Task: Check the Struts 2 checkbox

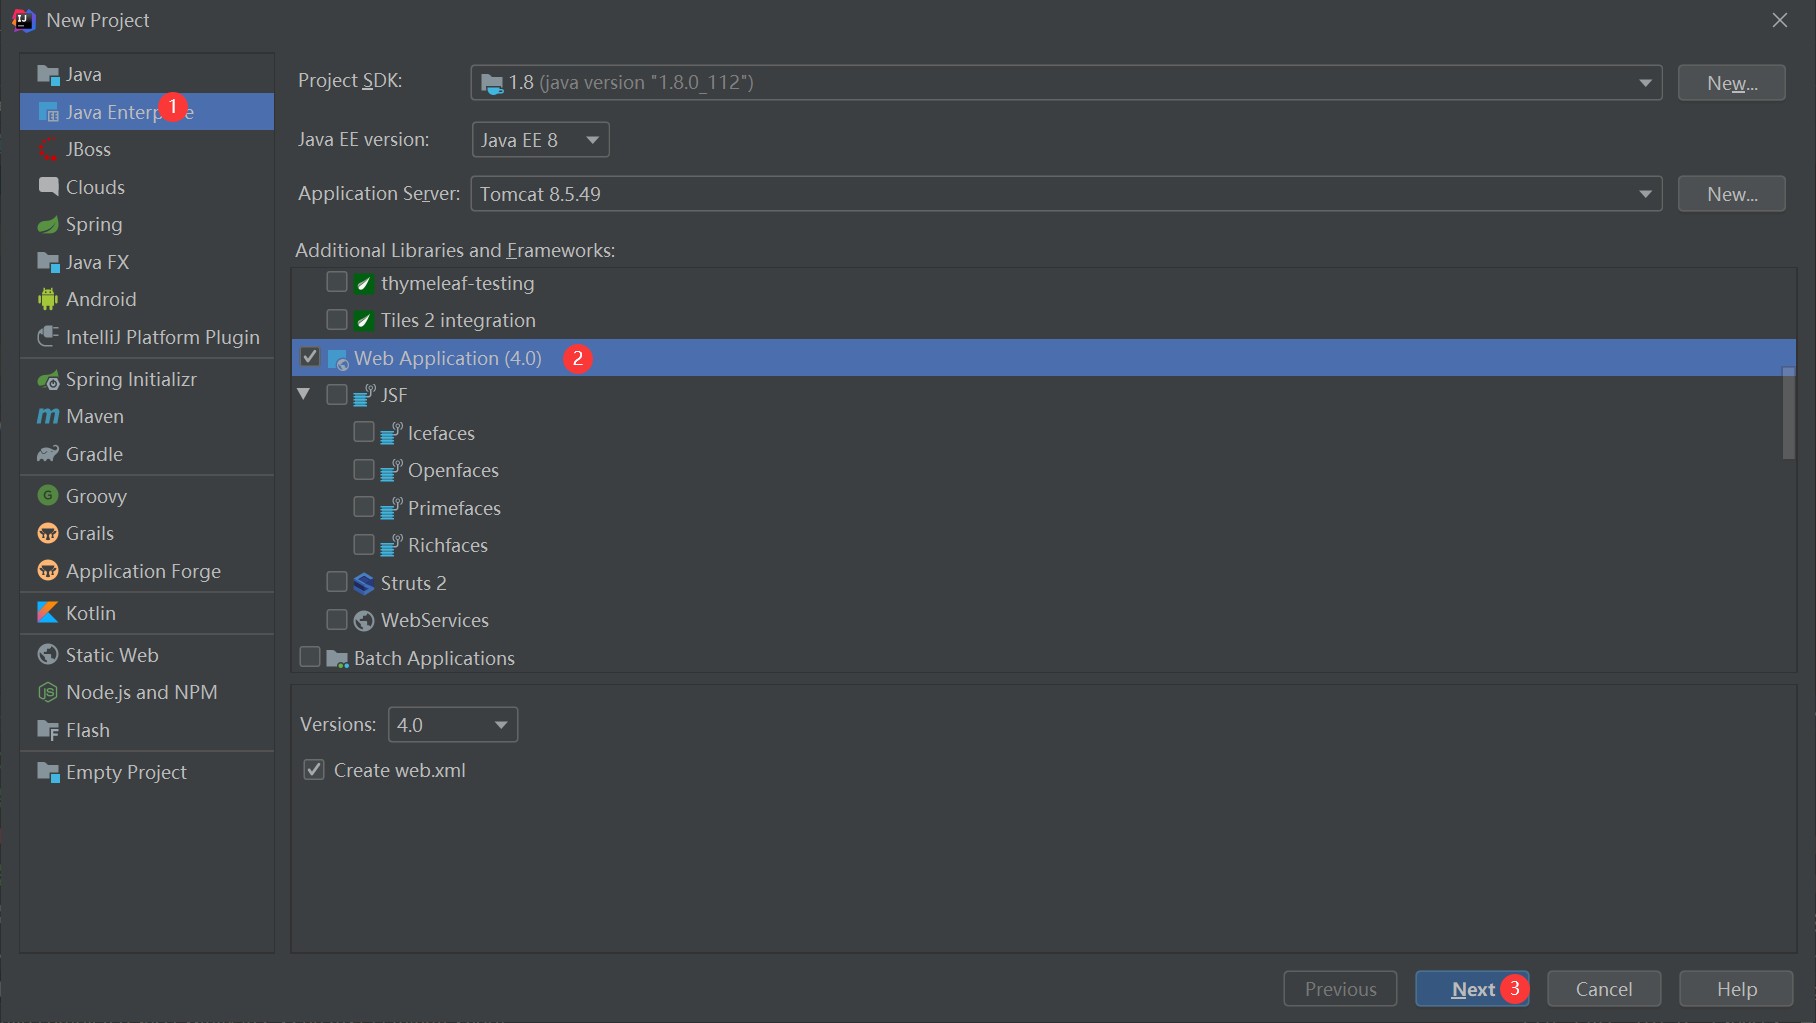Action: pos(337,582)
